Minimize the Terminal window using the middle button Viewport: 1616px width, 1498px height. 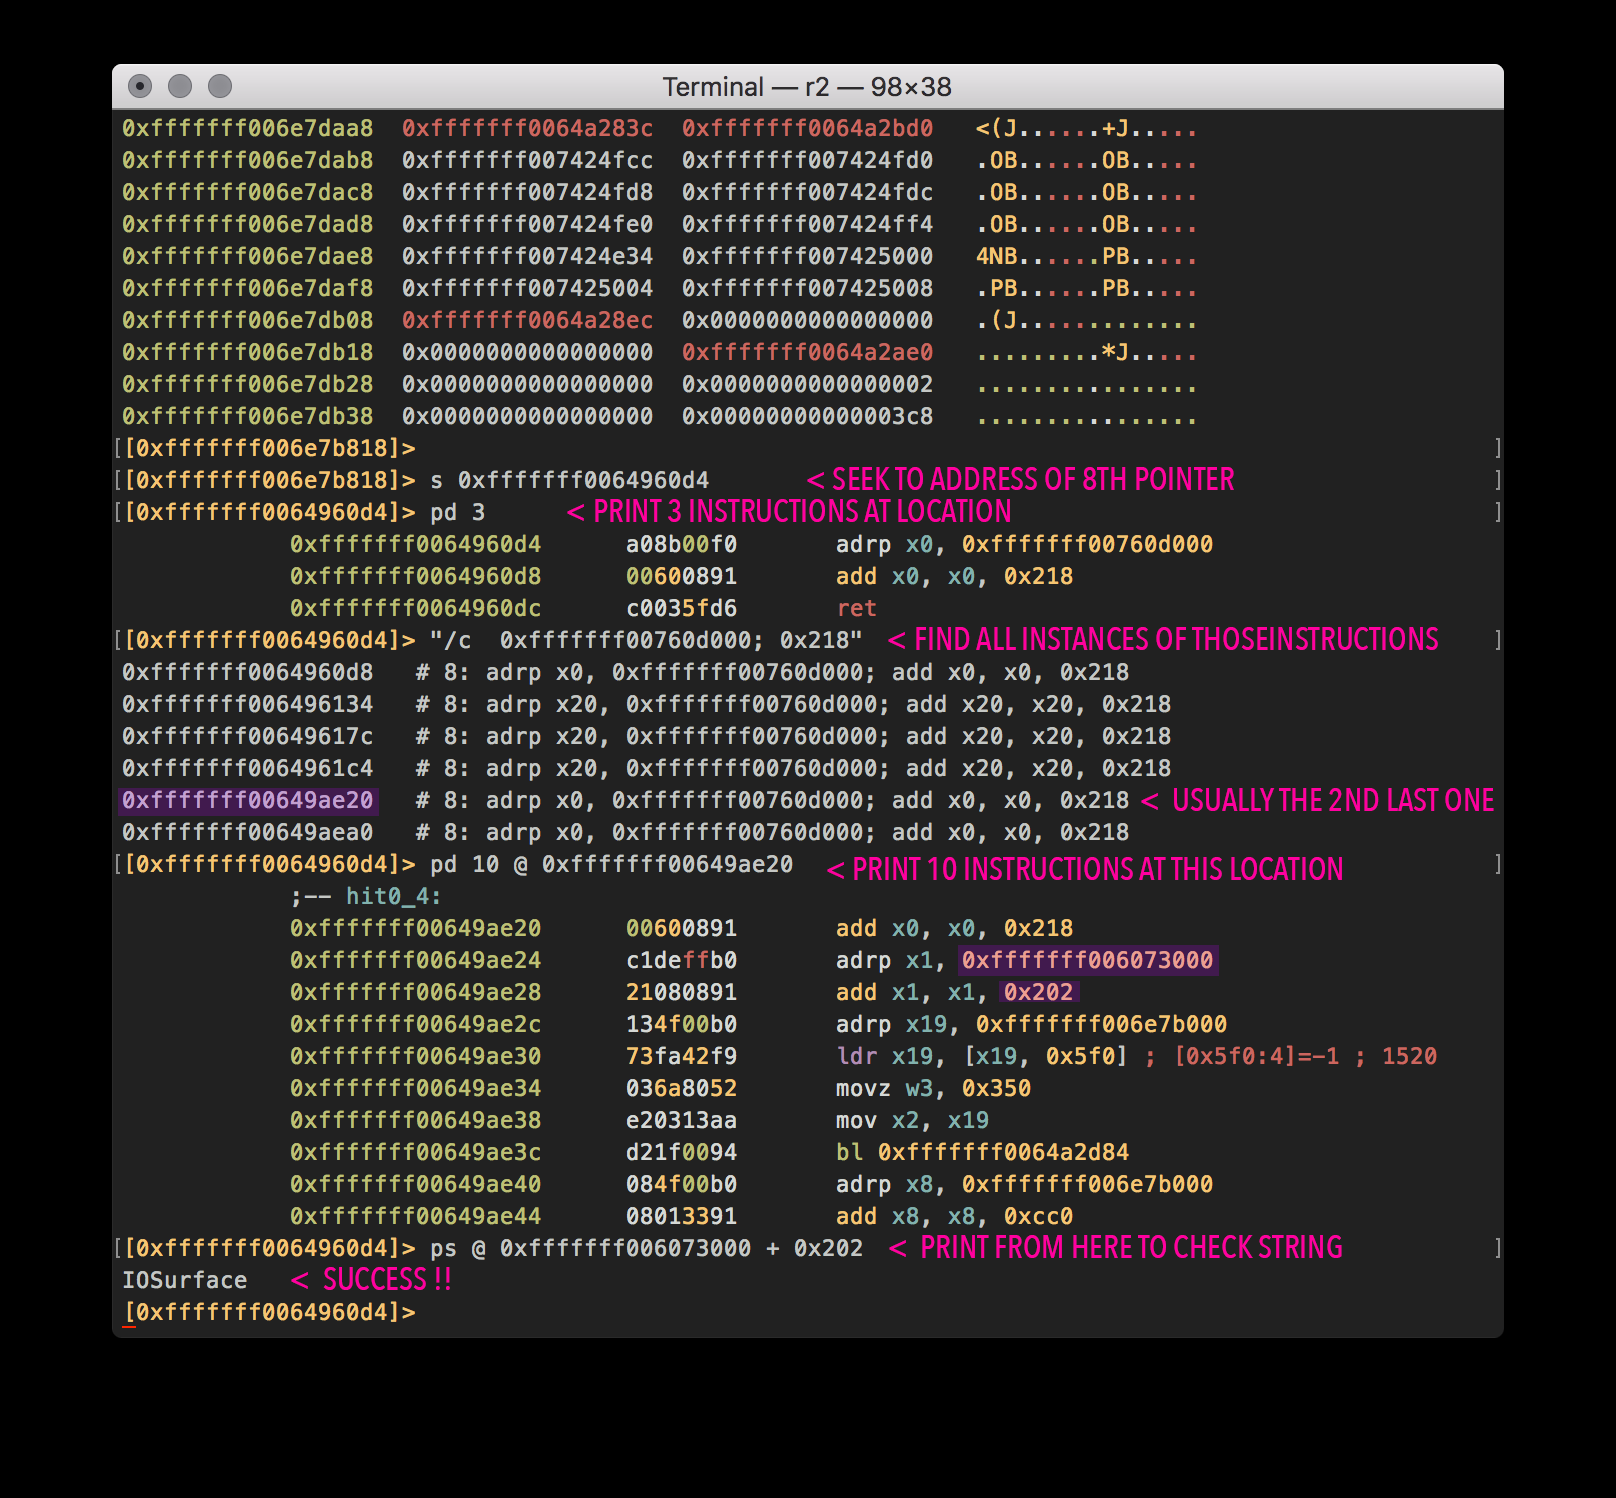point(180,87)
